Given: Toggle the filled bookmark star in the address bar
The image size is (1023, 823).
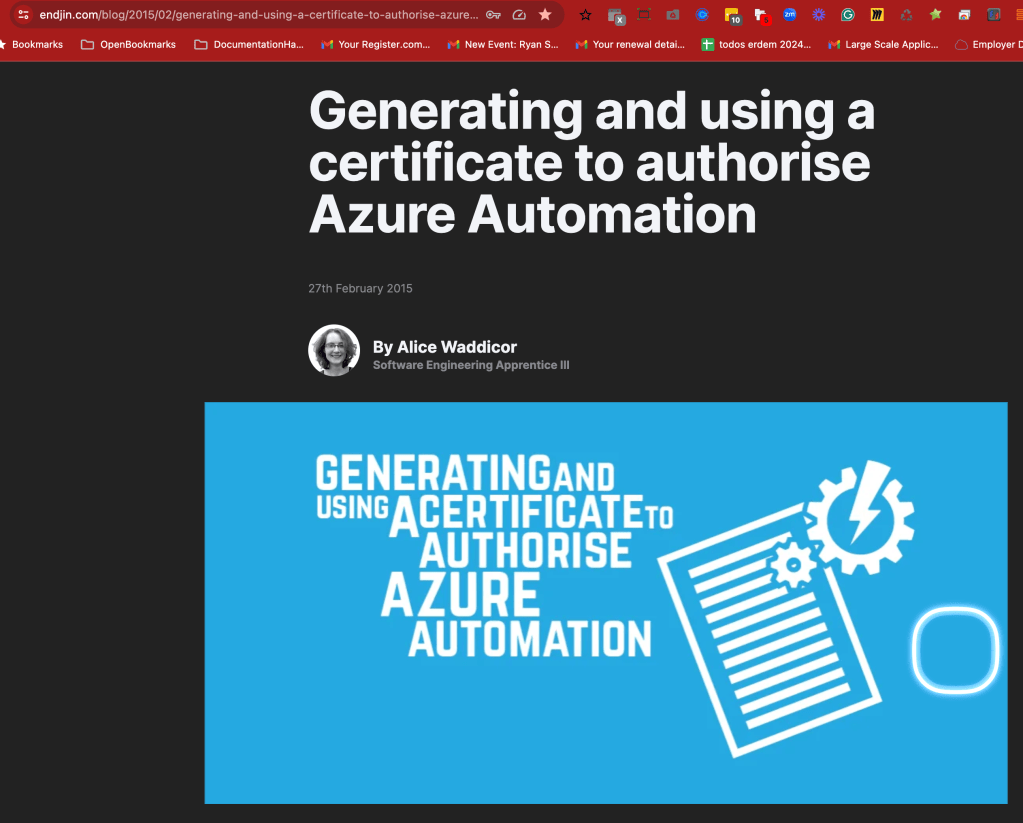Looking at the screenshot, I should click(545, 14).
